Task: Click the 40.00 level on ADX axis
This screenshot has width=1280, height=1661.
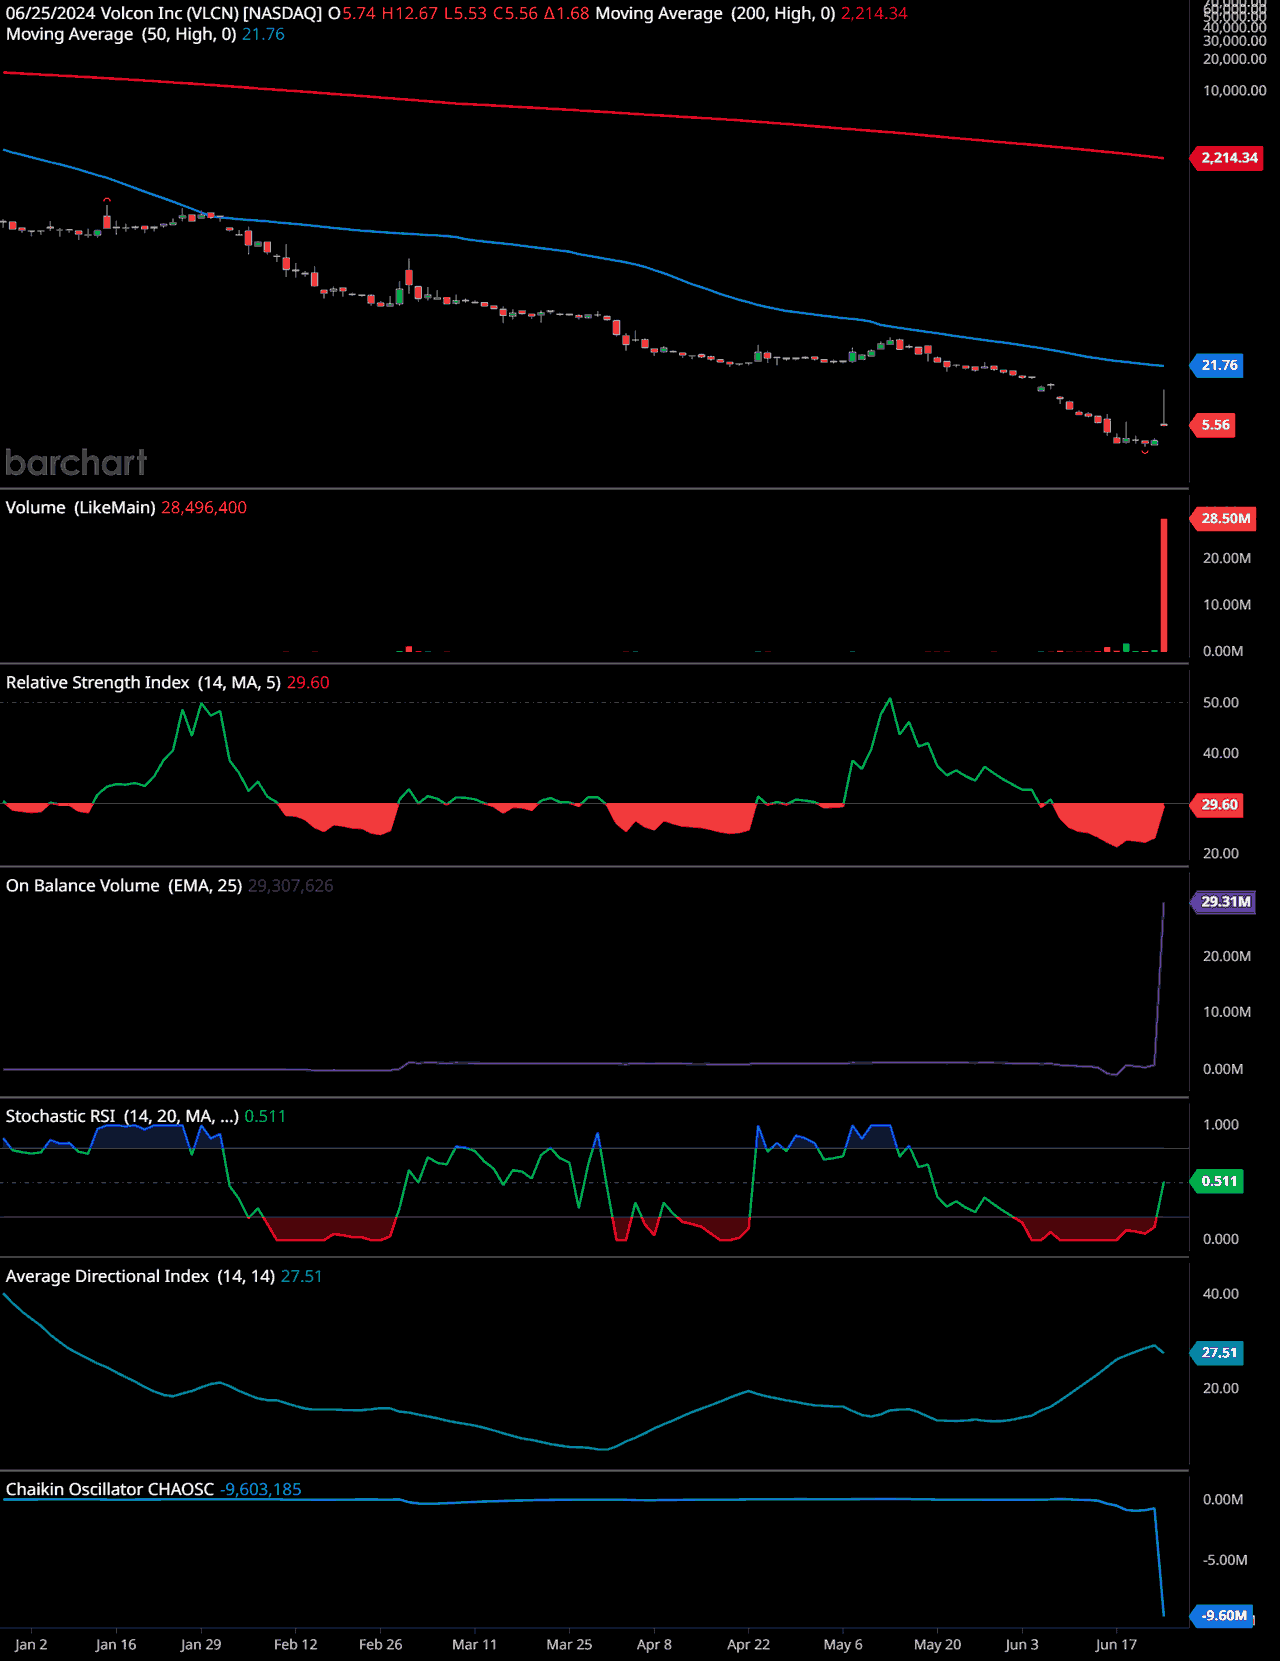Action: point(1221,1294)
